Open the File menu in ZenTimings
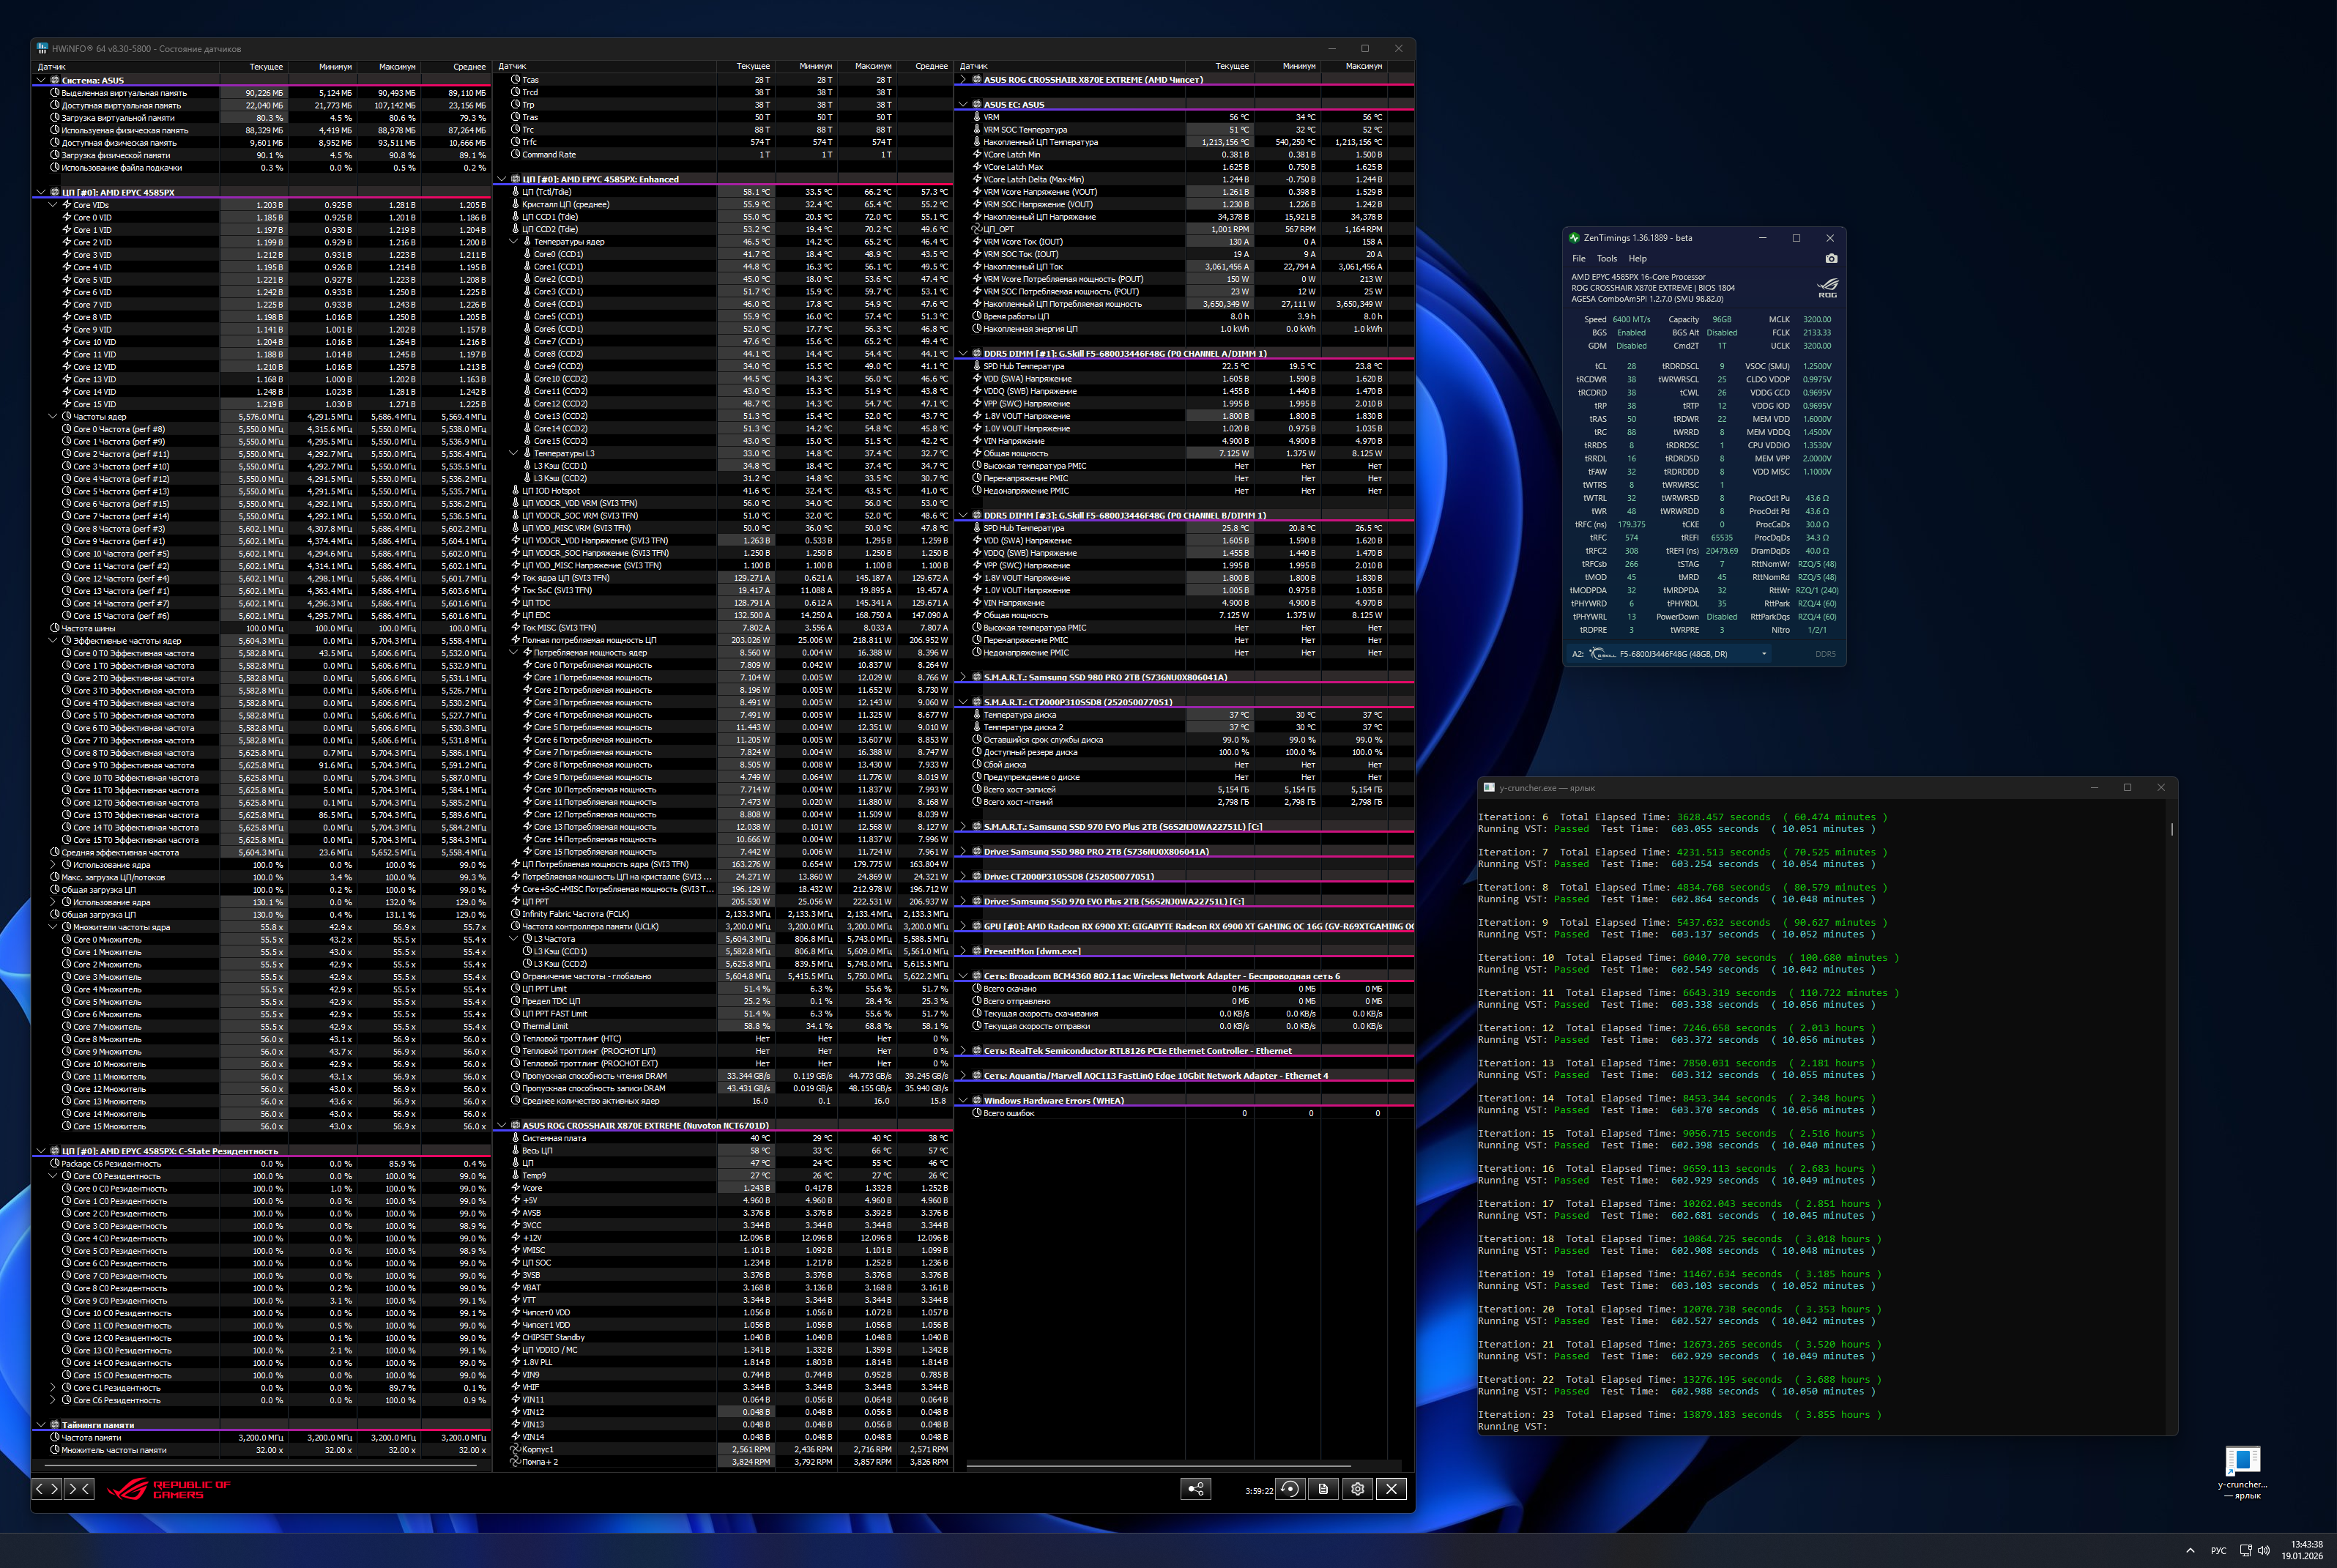This screenshot has height=1568, width=2337. [1578, 258]
